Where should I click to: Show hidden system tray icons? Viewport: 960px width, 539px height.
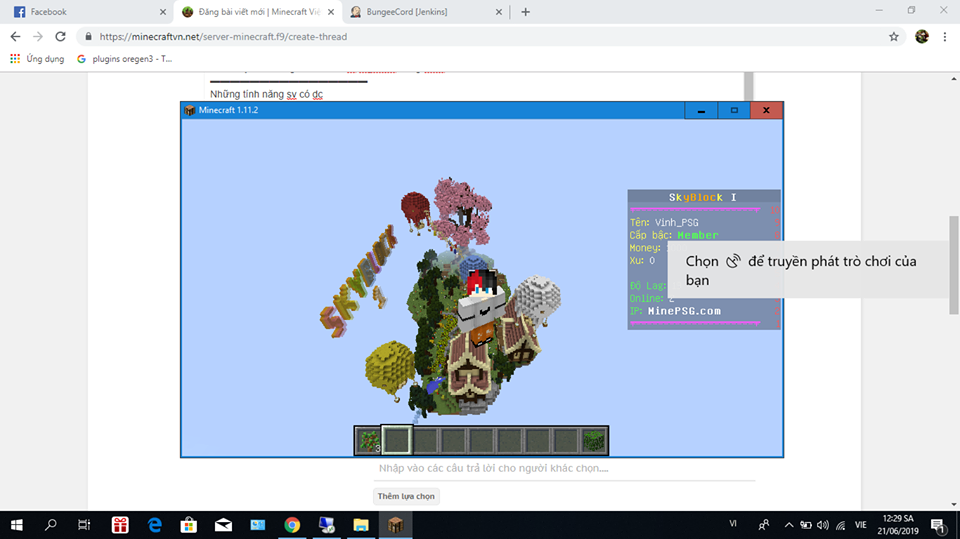click(789, 525)
